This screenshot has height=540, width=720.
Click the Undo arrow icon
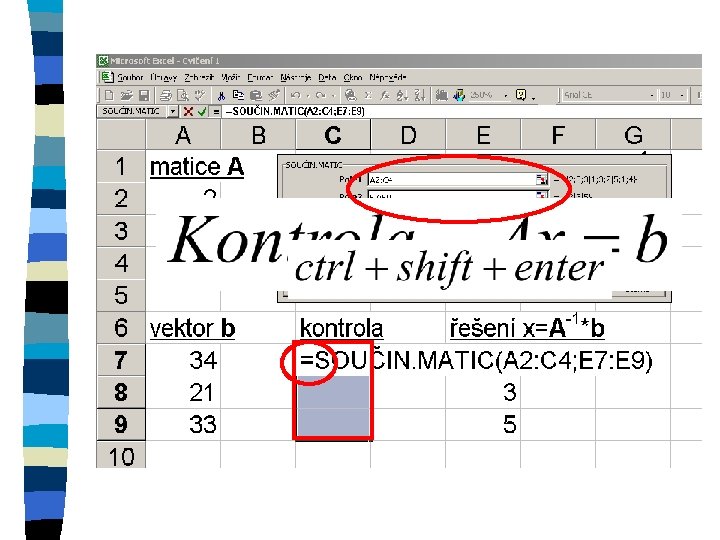tap(296, 95)
